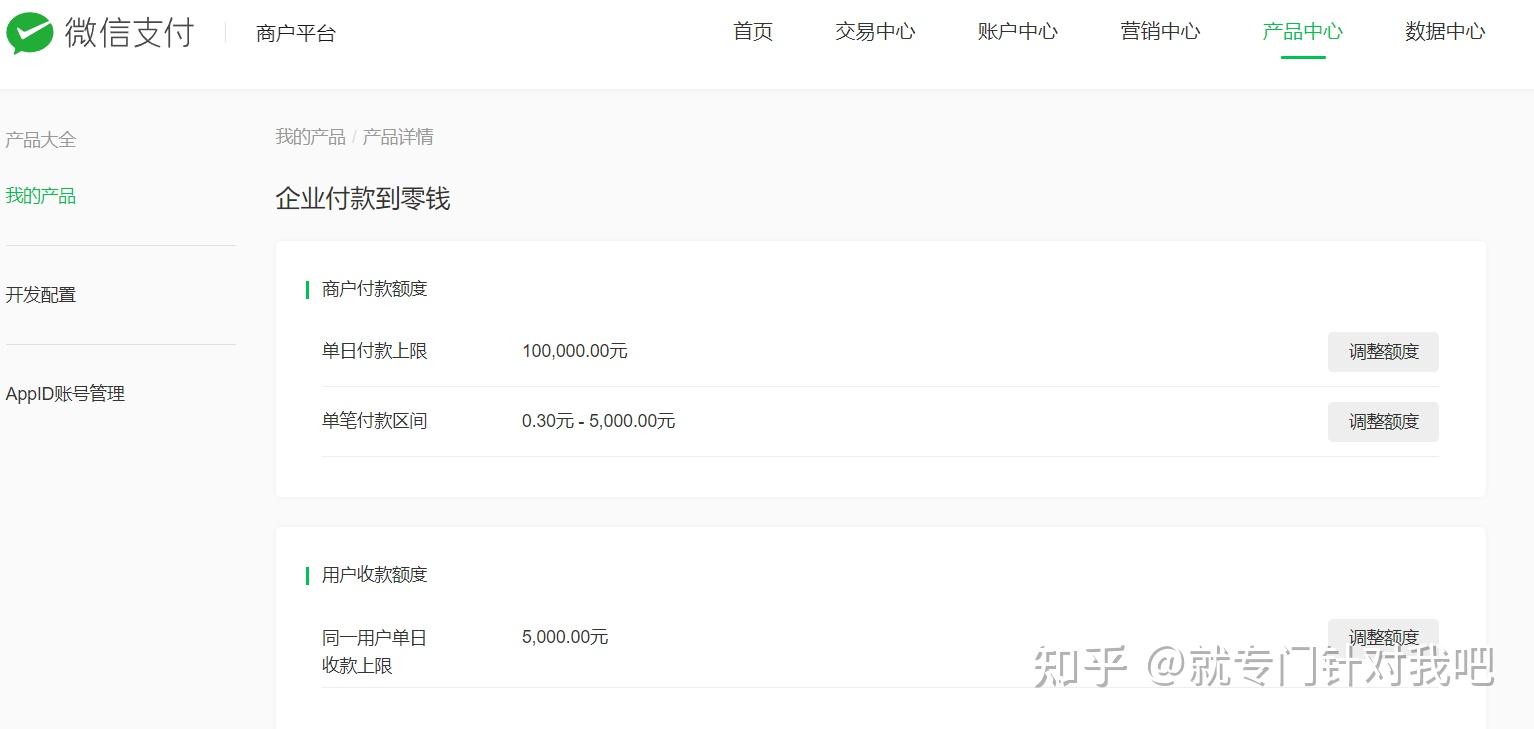Viewport: 1534px width, 729px height.
Task: Open the 数据中心 navigation tab
Action: pos(1445,32)
